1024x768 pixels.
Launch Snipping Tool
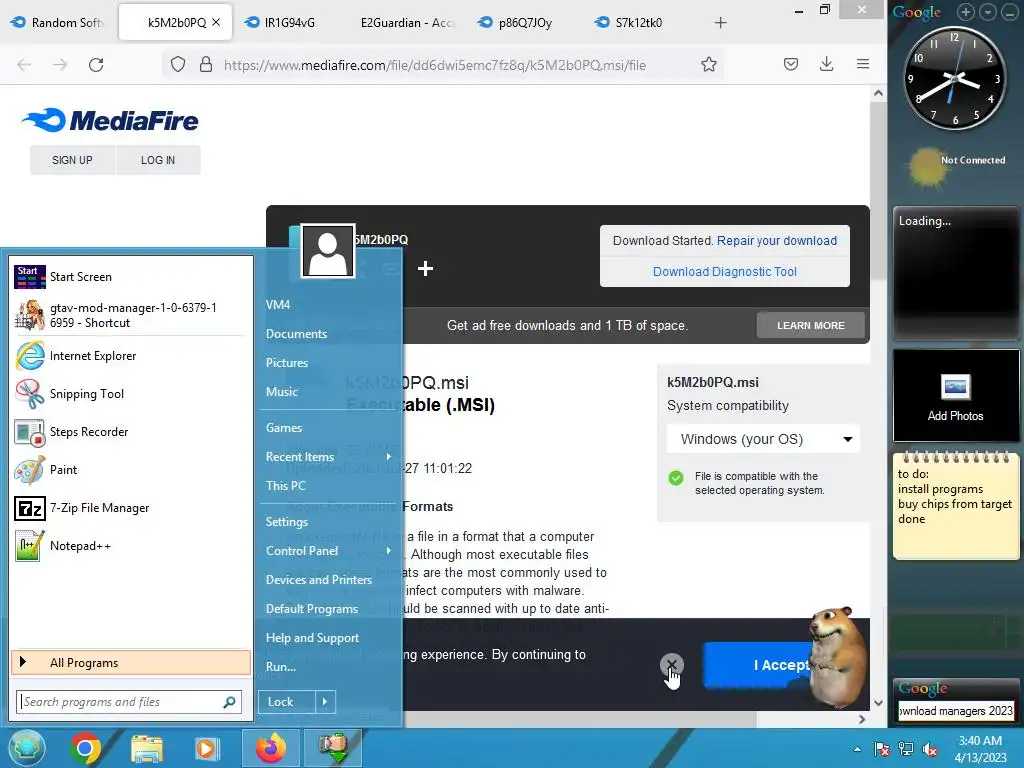click(131, 394)
